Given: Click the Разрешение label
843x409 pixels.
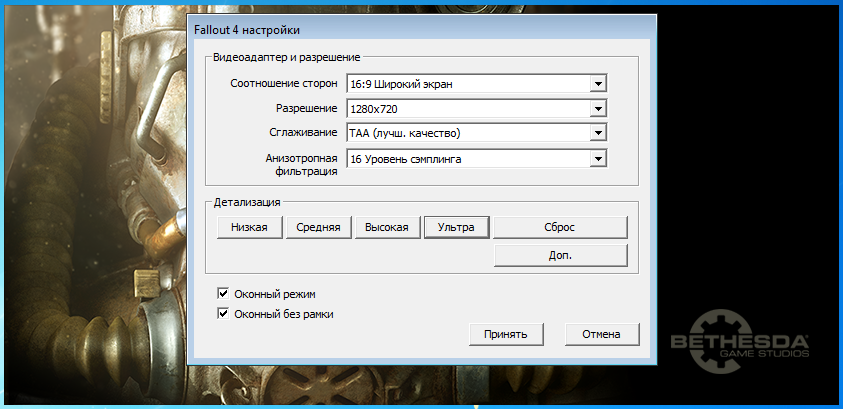Looking at the screenshot, I should click(307, 109).
